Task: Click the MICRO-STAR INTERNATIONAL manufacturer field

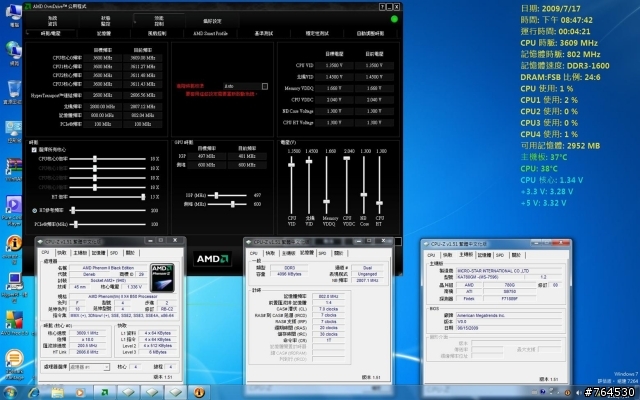Action: [509, 271]
